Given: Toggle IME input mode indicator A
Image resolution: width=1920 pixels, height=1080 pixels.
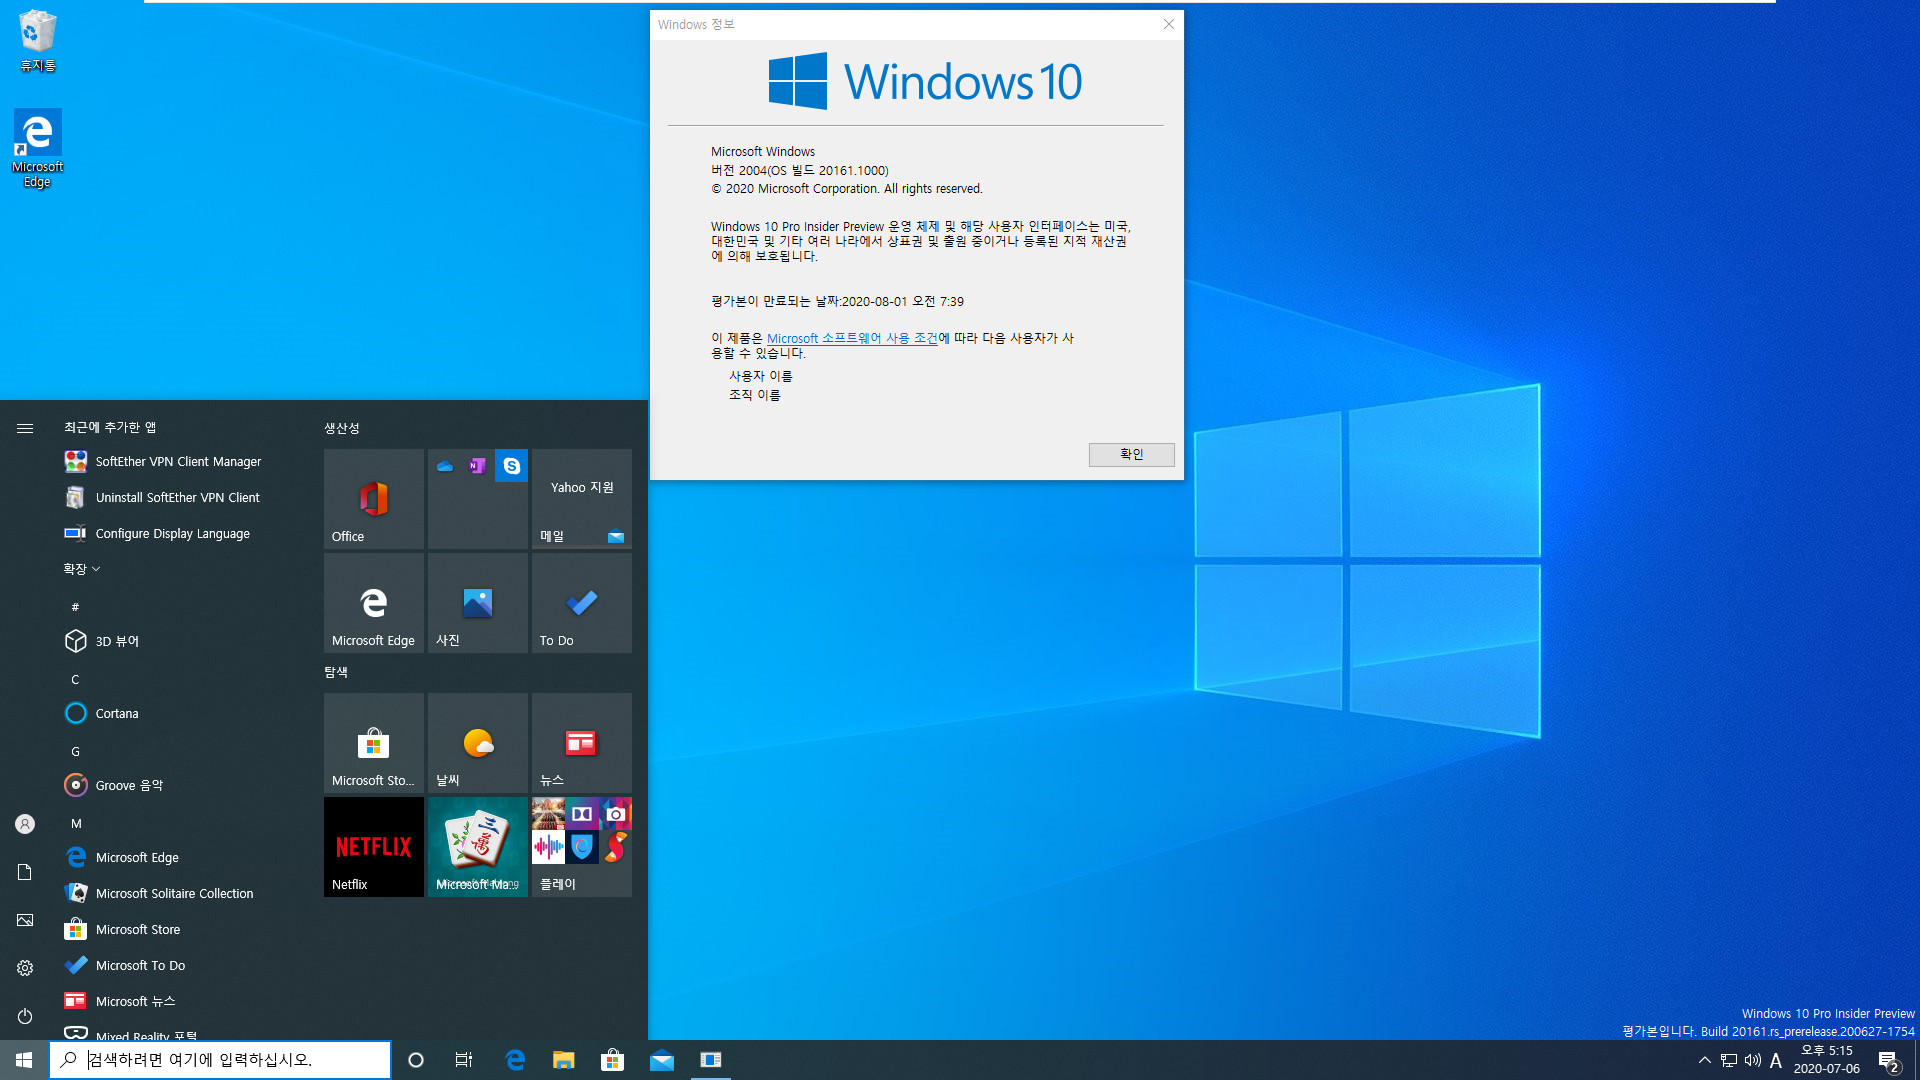Looking at the screenshot, I should point(1776,1060).
